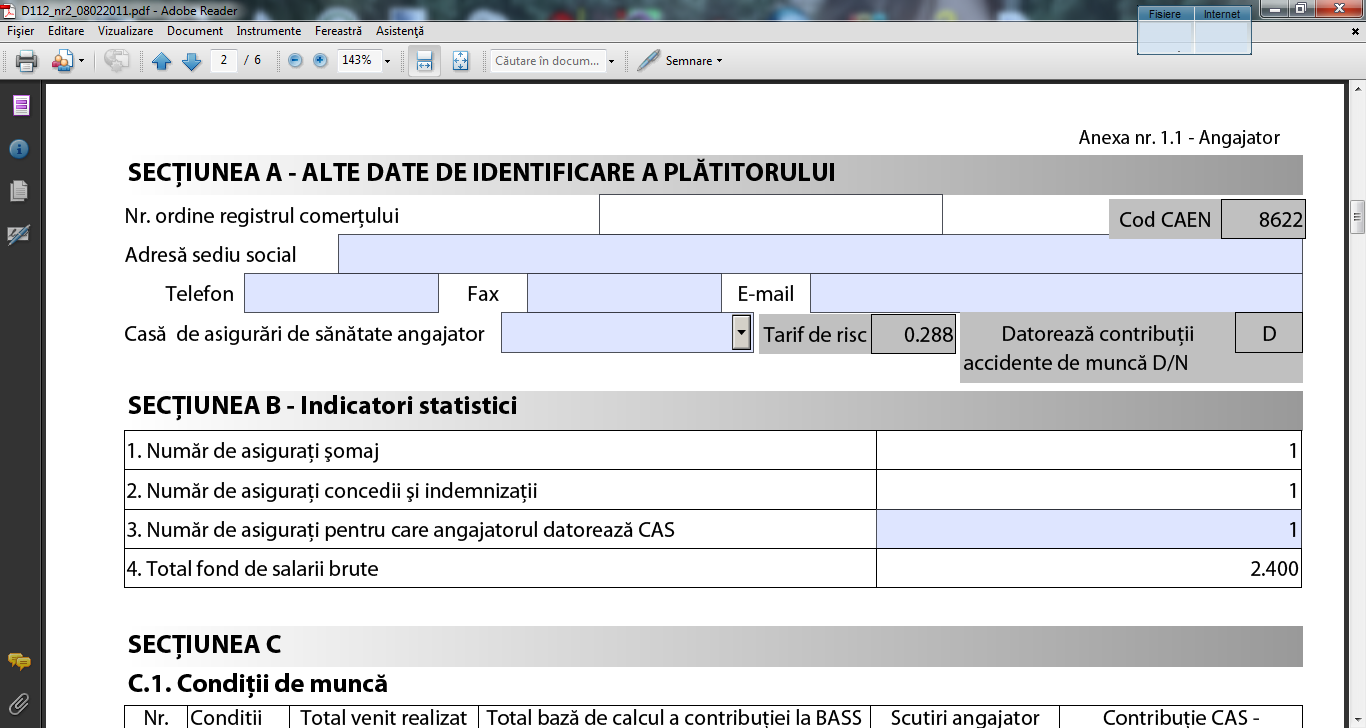Open the Signatures panel icon in sidebar
Viewport: 1366px width, 728px height.
19,234
